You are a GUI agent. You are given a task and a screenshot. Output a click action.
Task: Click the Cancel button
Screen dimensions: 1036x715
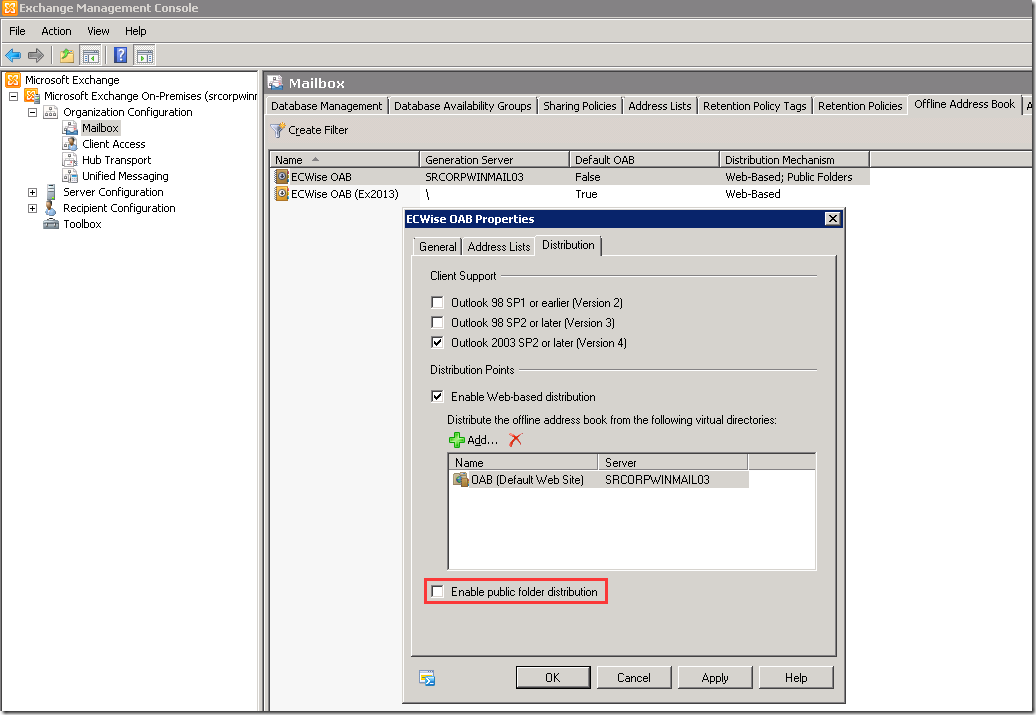pos(634,677)
